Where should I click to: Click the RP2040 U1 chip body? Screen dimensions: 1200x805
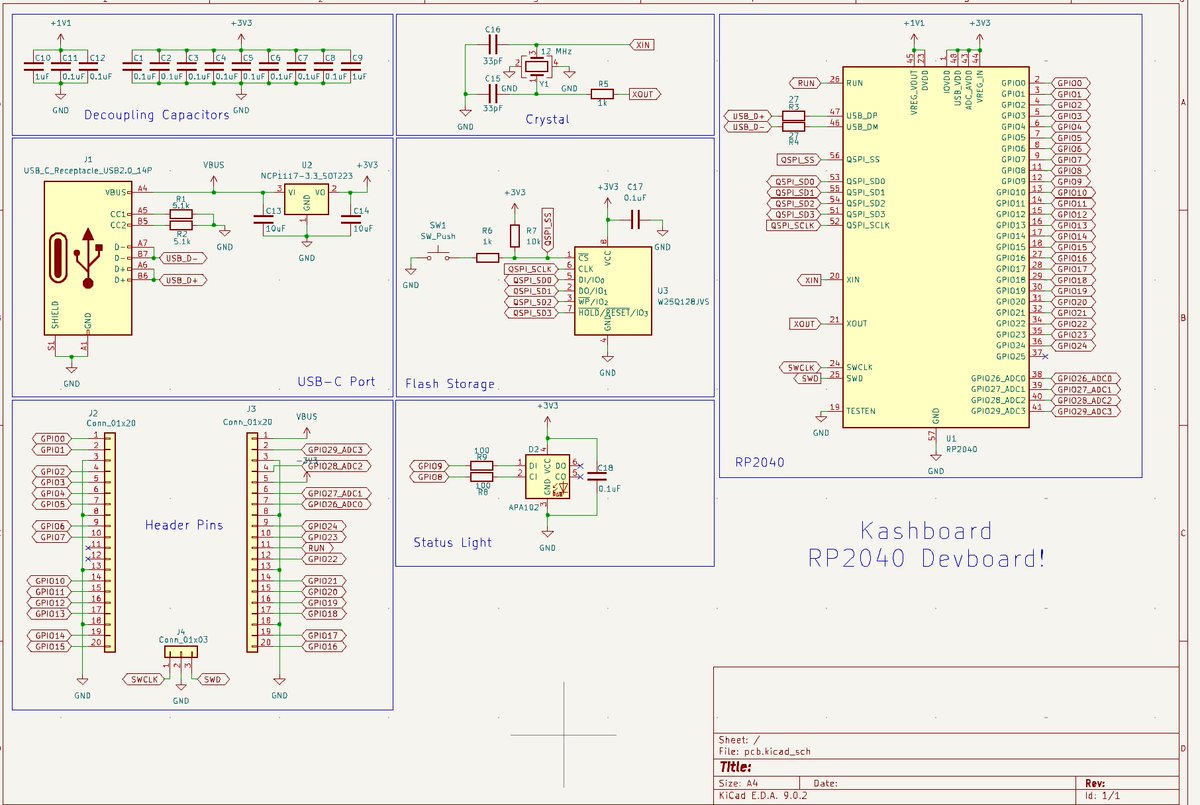[935, 248]
